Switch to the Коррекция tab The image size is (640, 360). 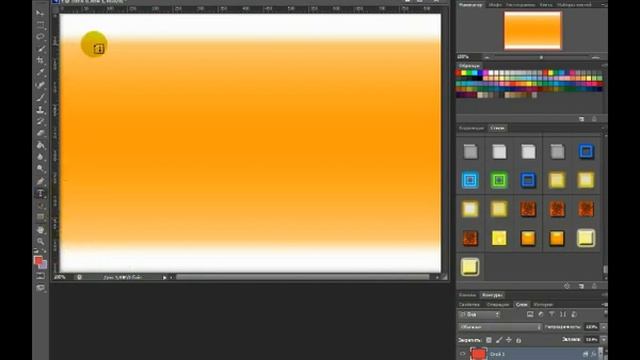(471, 128)
